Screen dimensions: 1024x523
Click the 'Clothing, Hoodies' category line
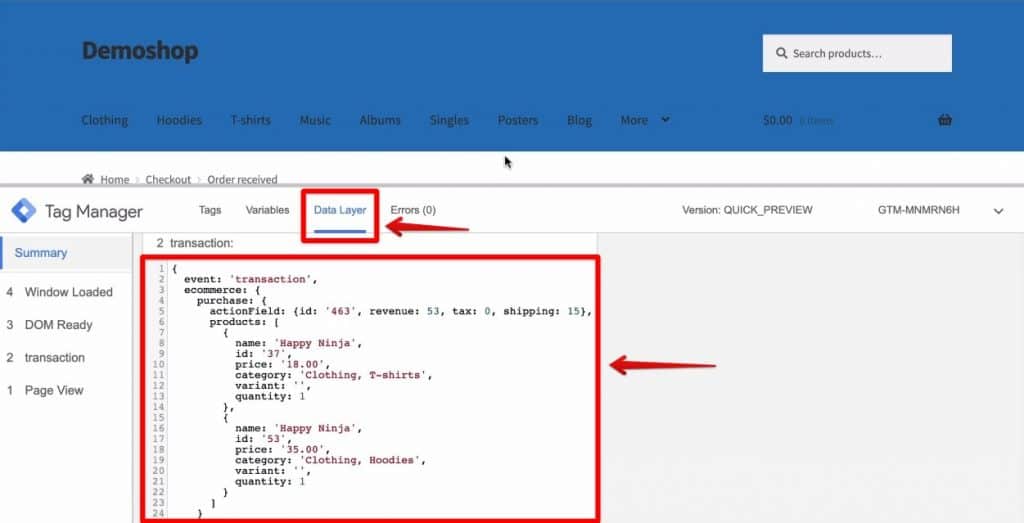(x=330, y=460)
